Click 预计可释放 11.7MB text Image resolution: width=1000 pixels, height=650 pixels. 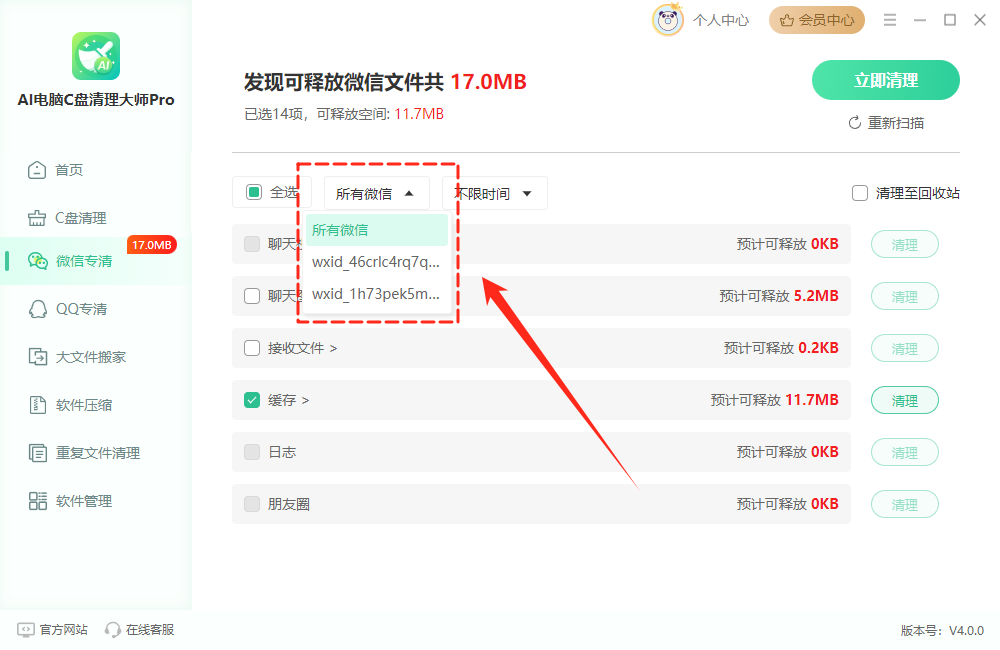click(x=774, y=400)
